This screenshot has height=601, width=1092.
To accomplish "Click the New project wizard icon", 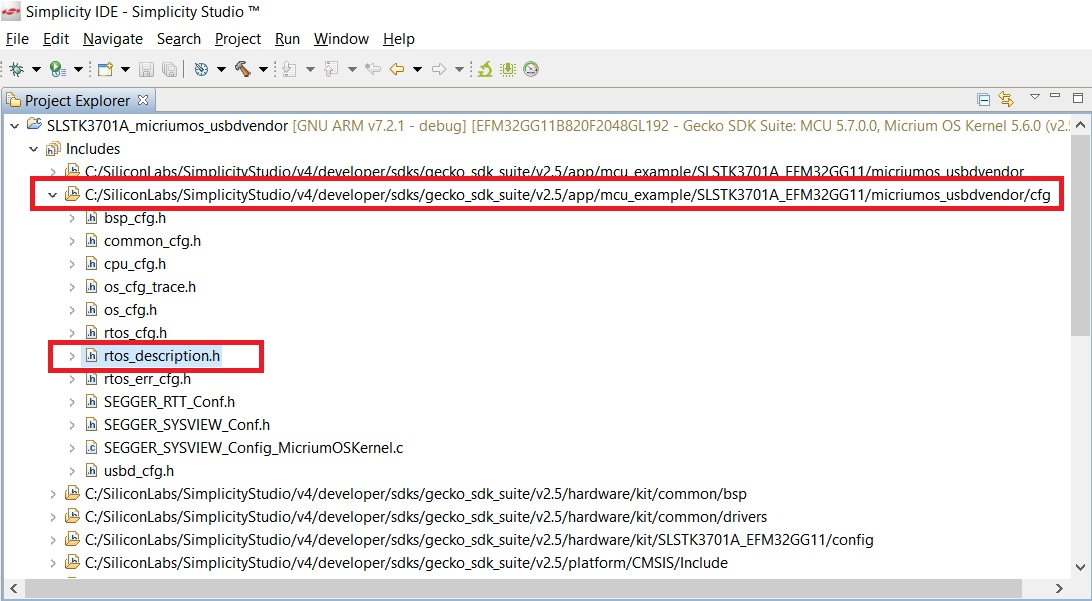I will pyautogui.click(x=105, y=69).
